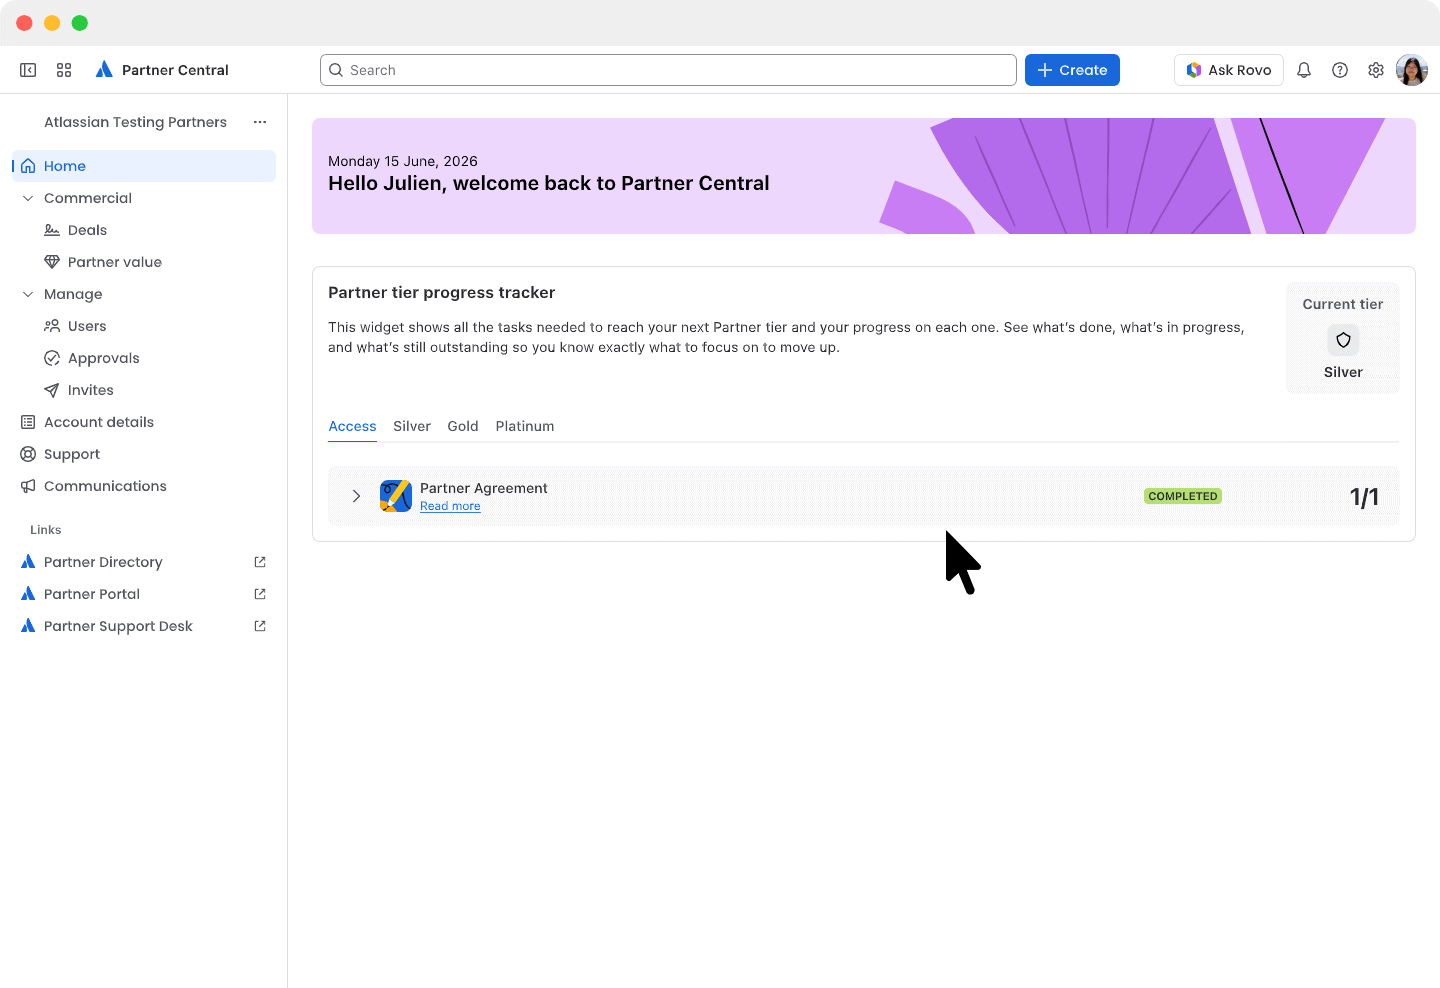Click the Current tier label
1440x988 pixels.
click(1343, 304)
